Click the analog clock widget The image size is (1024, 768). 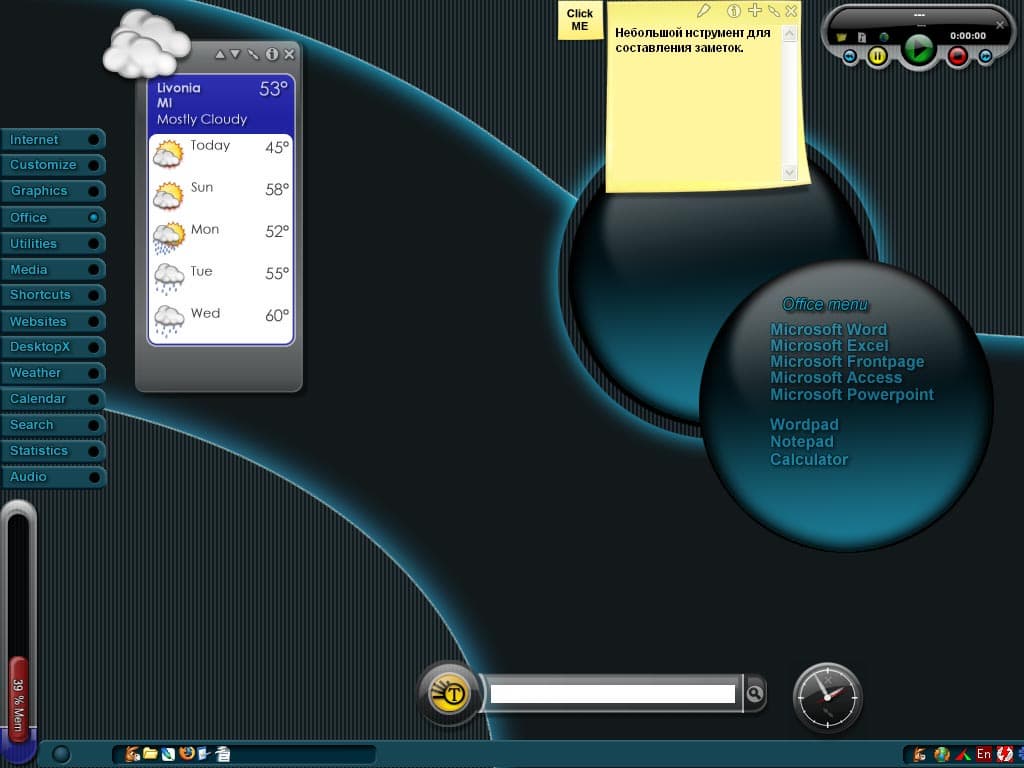[827, 697]
